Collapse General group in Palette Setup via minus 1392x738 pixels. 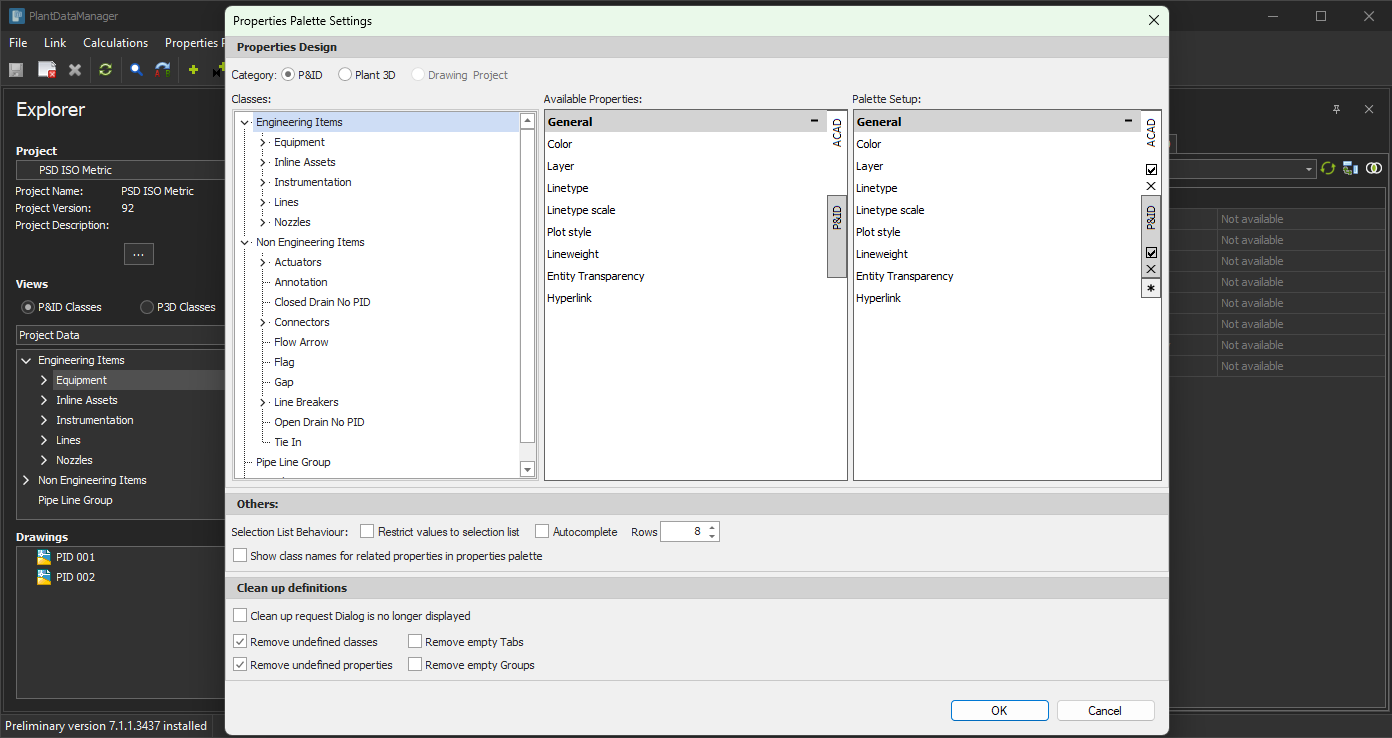pyautogui.click(x=1128, y=121)
